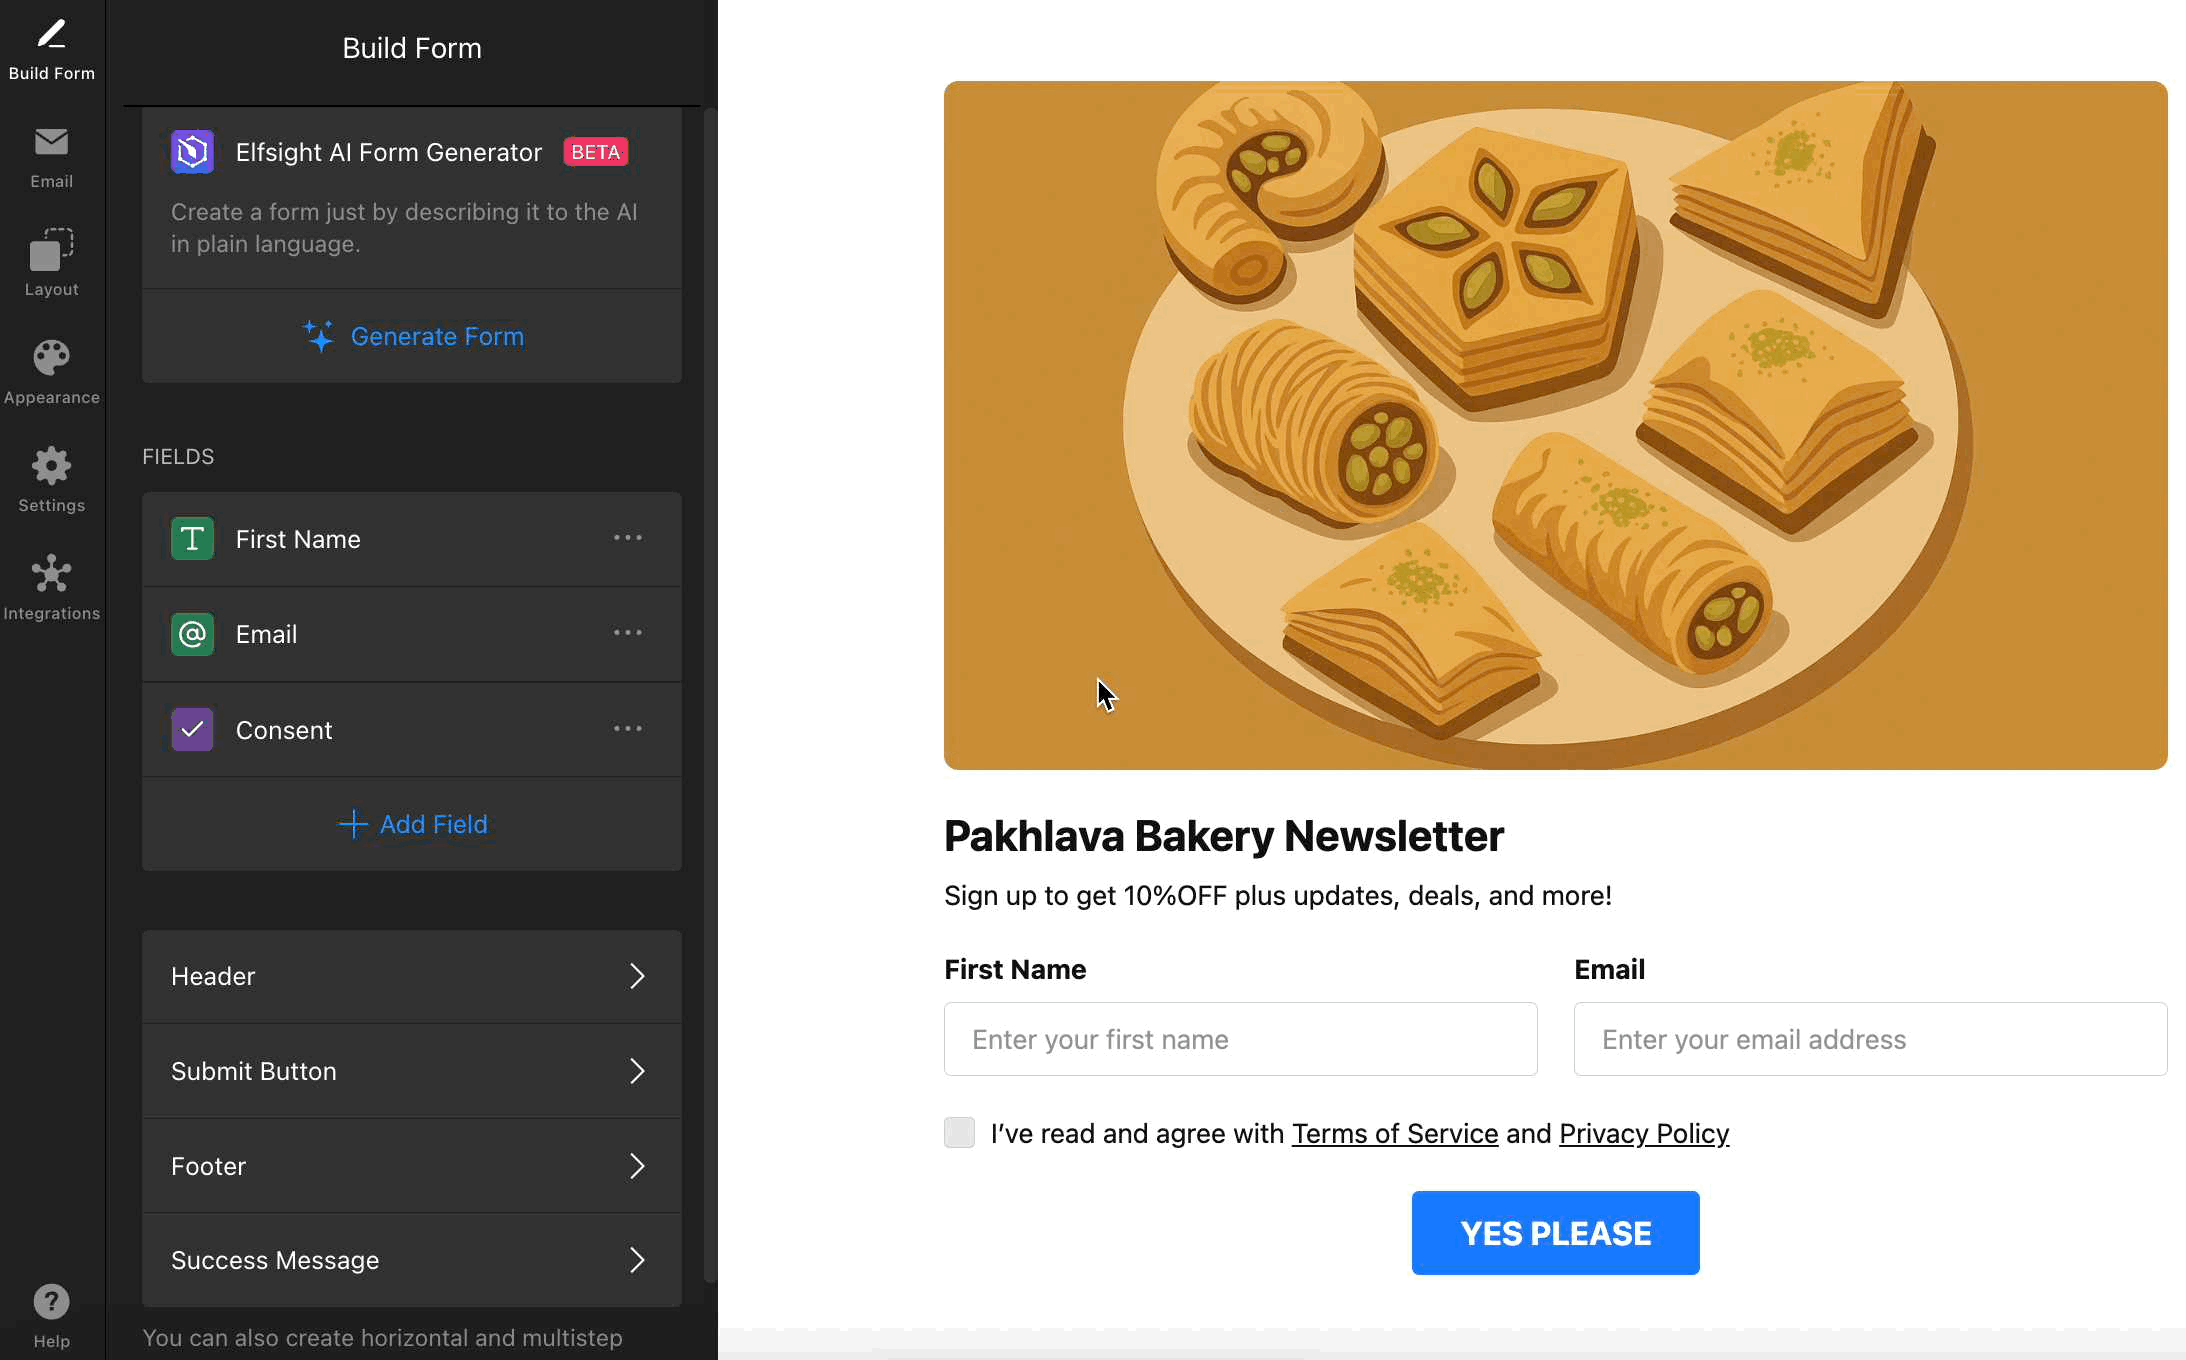Viewport: 2186px width, 1360px height.
Task: Select the Build Form tab
Action: [x=51, y=49]
